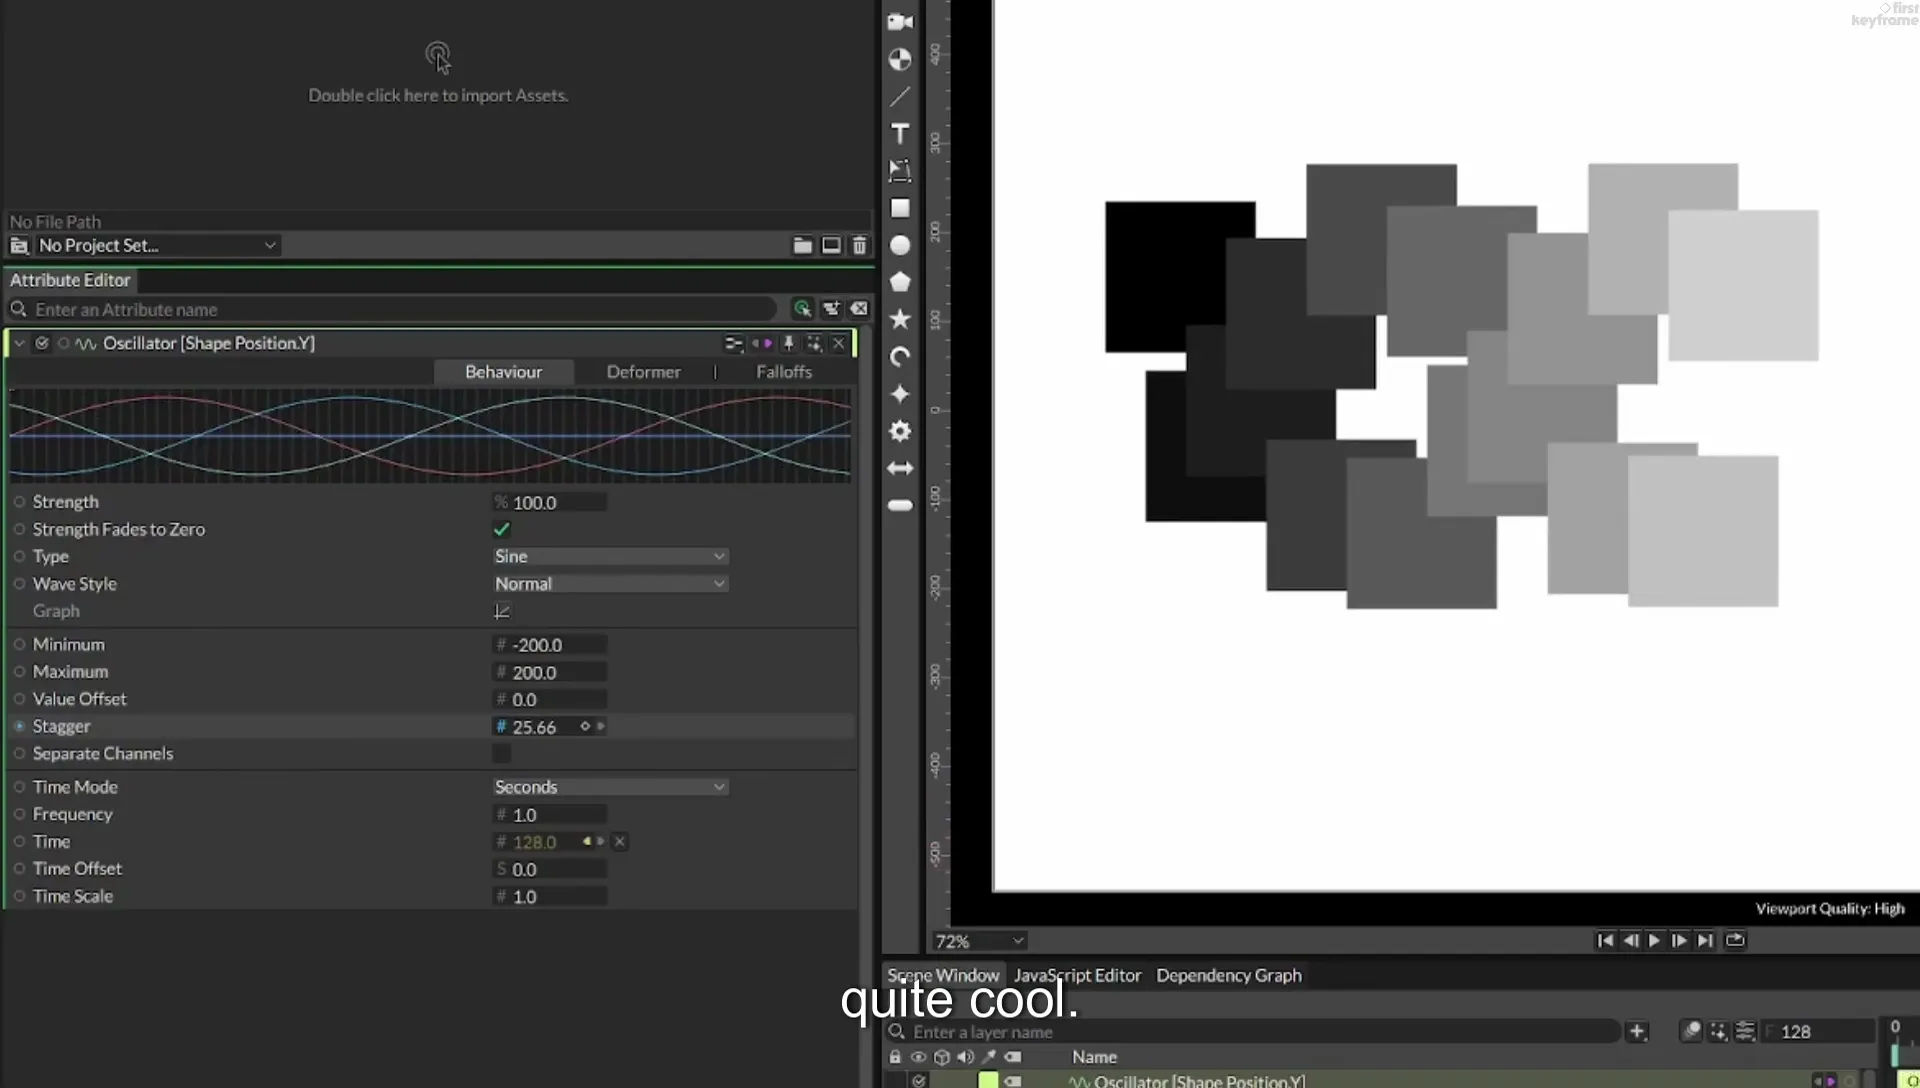Click the play button

1654,940
